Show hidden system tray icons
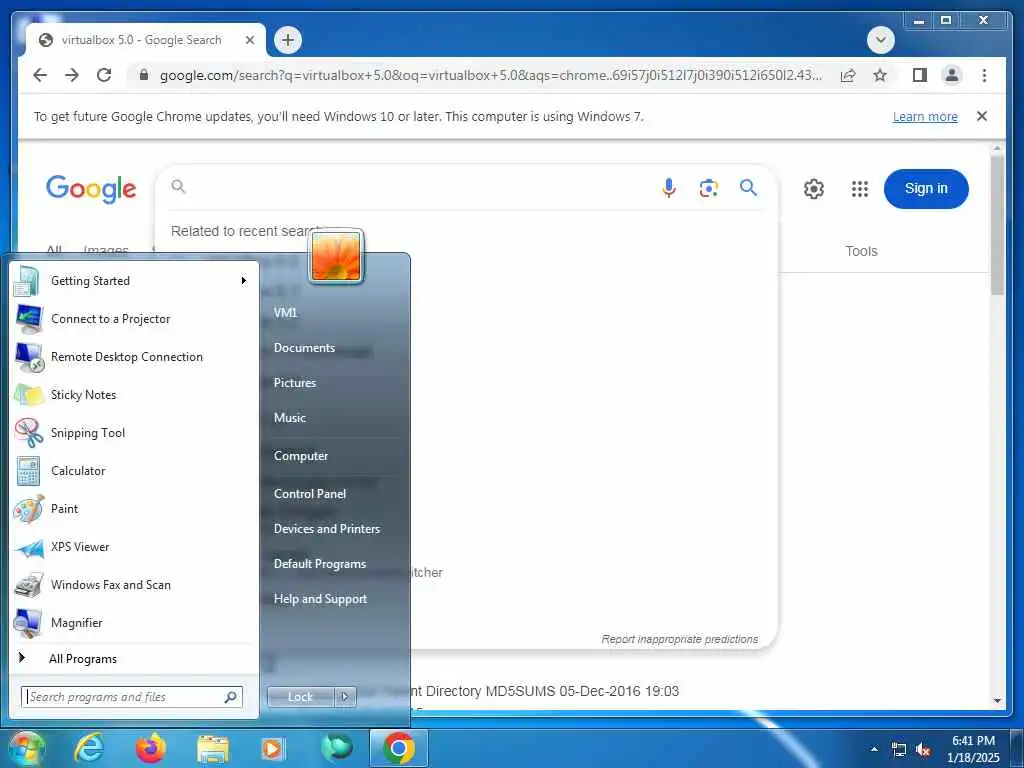The height and width of the screenshot is (768, 1024). point(874,749)
